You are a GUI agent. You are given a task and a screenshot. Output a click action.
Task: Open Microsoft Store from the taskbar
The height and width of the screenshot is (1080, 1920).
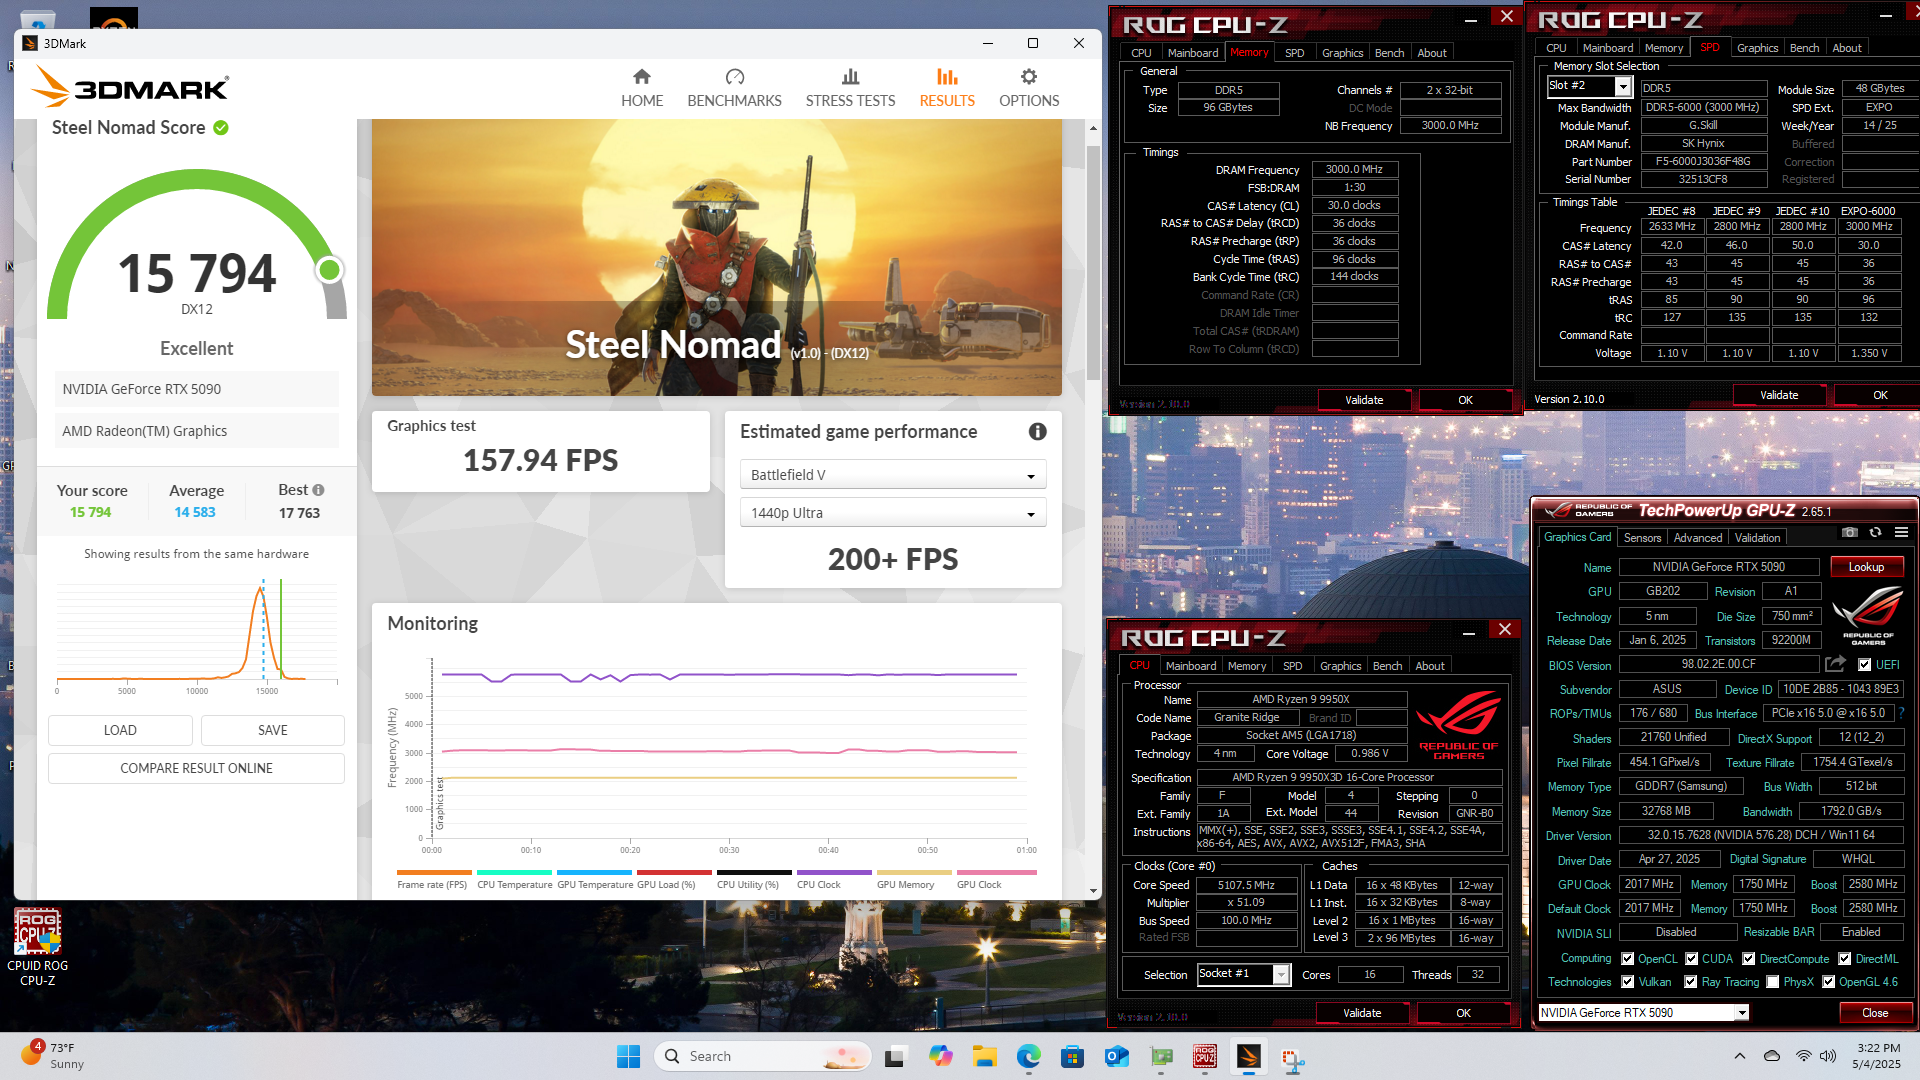point(1072,1056)
